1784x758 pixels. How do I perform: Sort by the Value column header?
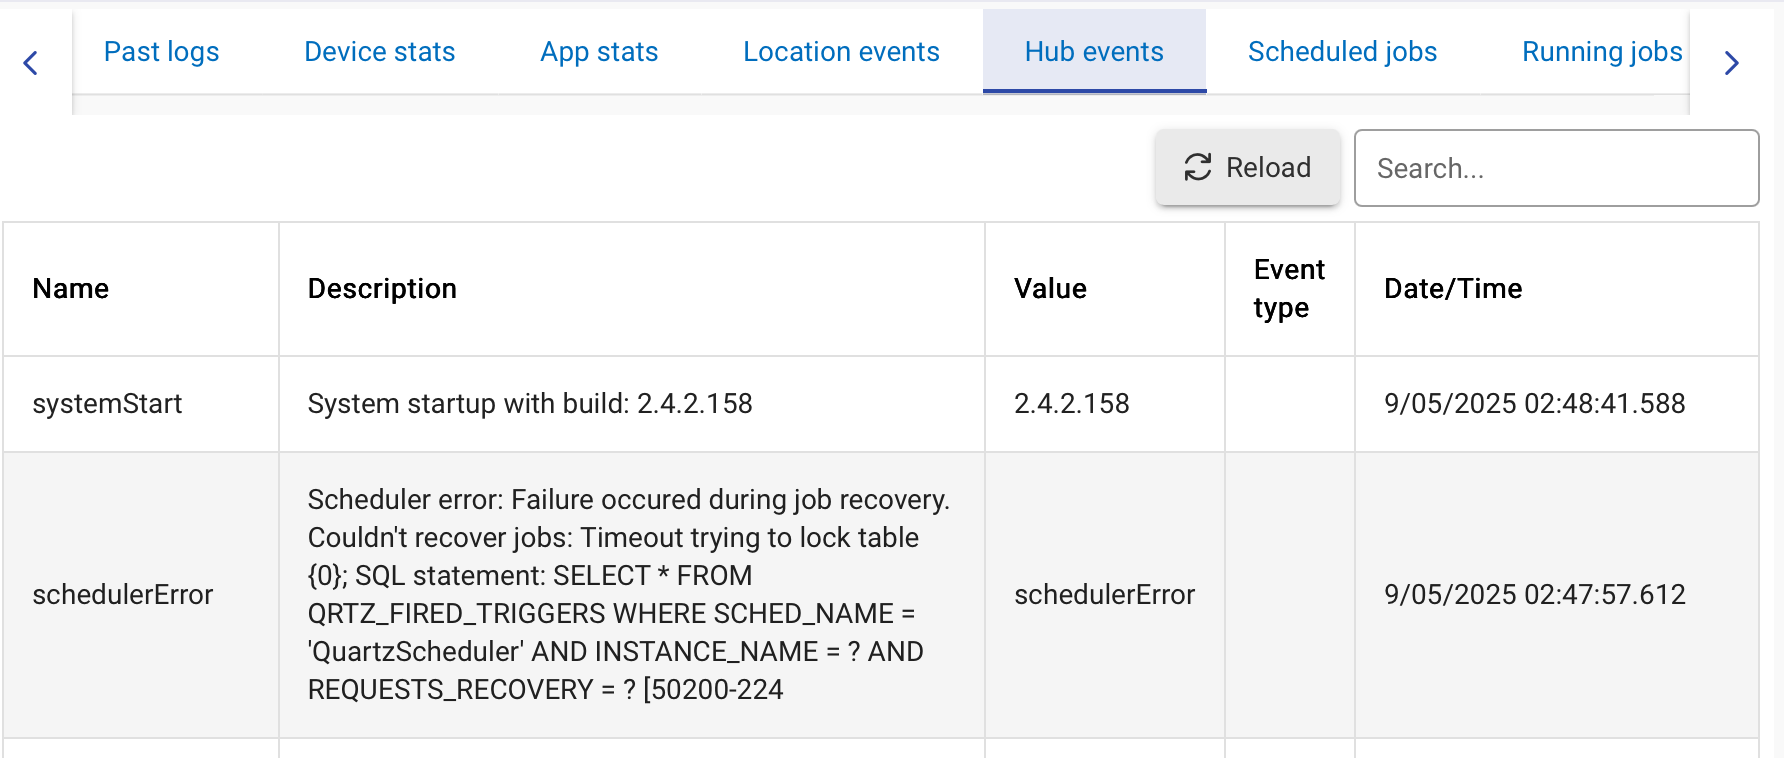[1050, 289]
